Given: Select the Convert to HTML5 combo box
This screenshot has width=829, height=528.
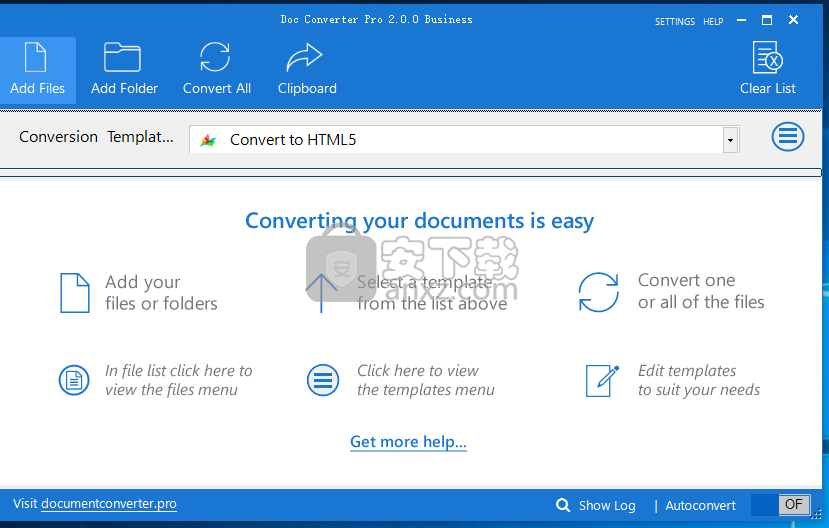Looking at the screenshot, I should [464, 140].
